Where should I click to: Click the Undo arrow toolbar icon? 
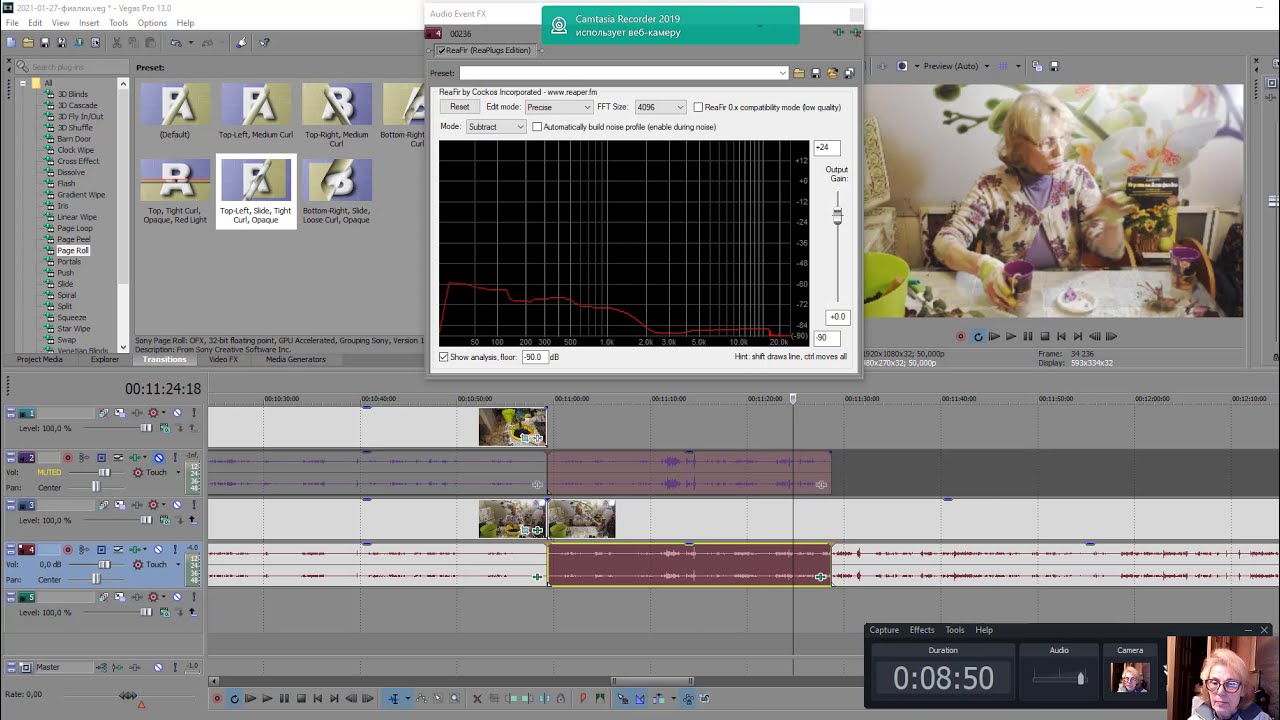(x=176, y=43)
